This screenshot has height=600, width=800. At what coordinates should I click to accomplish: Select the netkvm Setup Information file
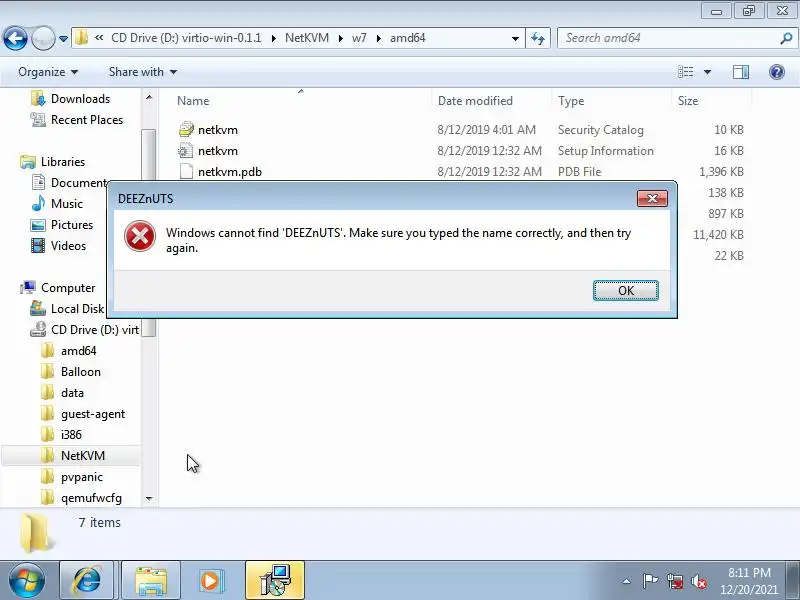tap(218, 151)
